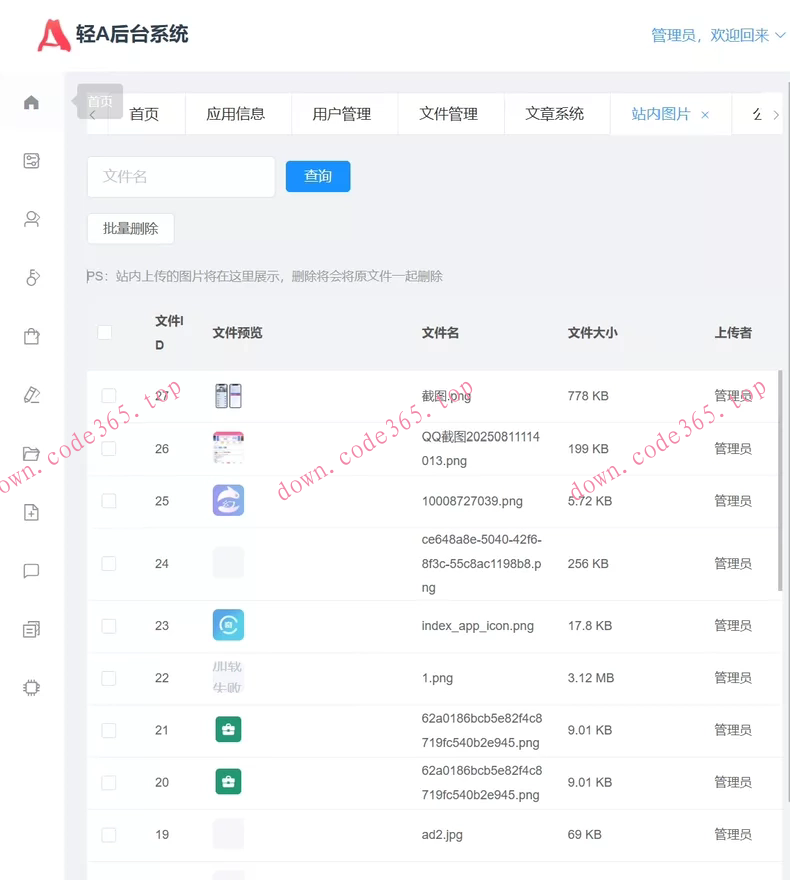Screen dimensions: 790x880
Task: Toggle the select-all header checkbox
Action: [x=104, y=332]
